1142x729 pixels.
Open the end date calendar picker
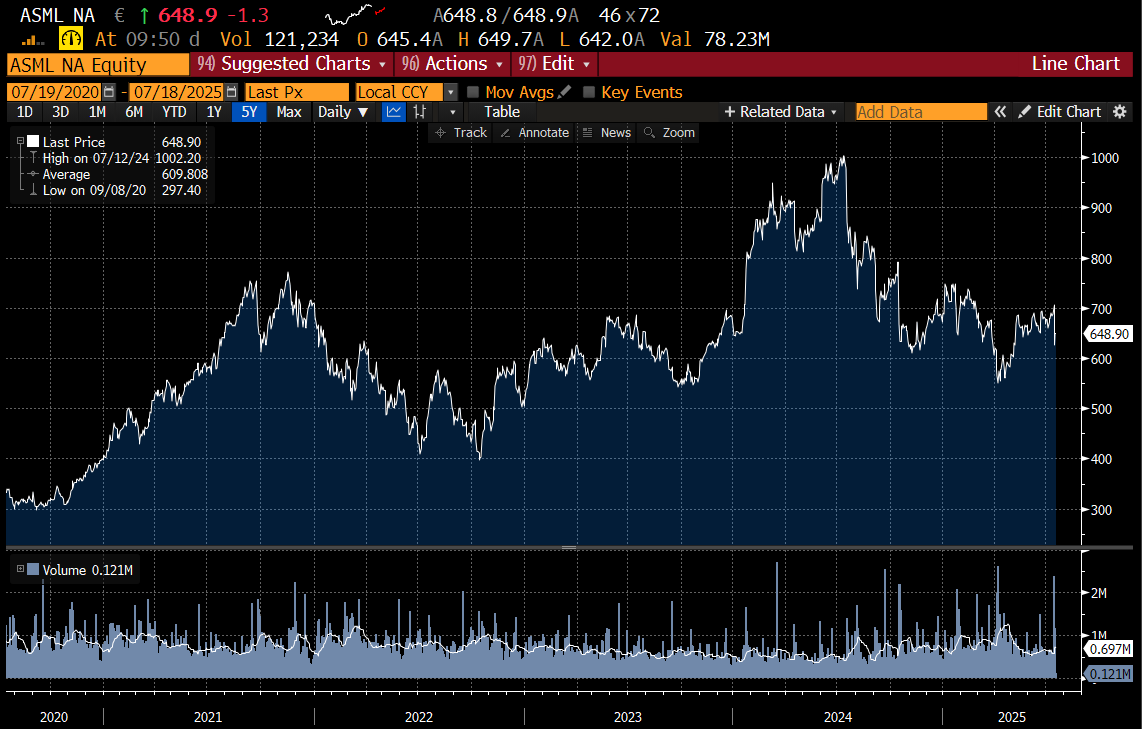pos(232,92)
